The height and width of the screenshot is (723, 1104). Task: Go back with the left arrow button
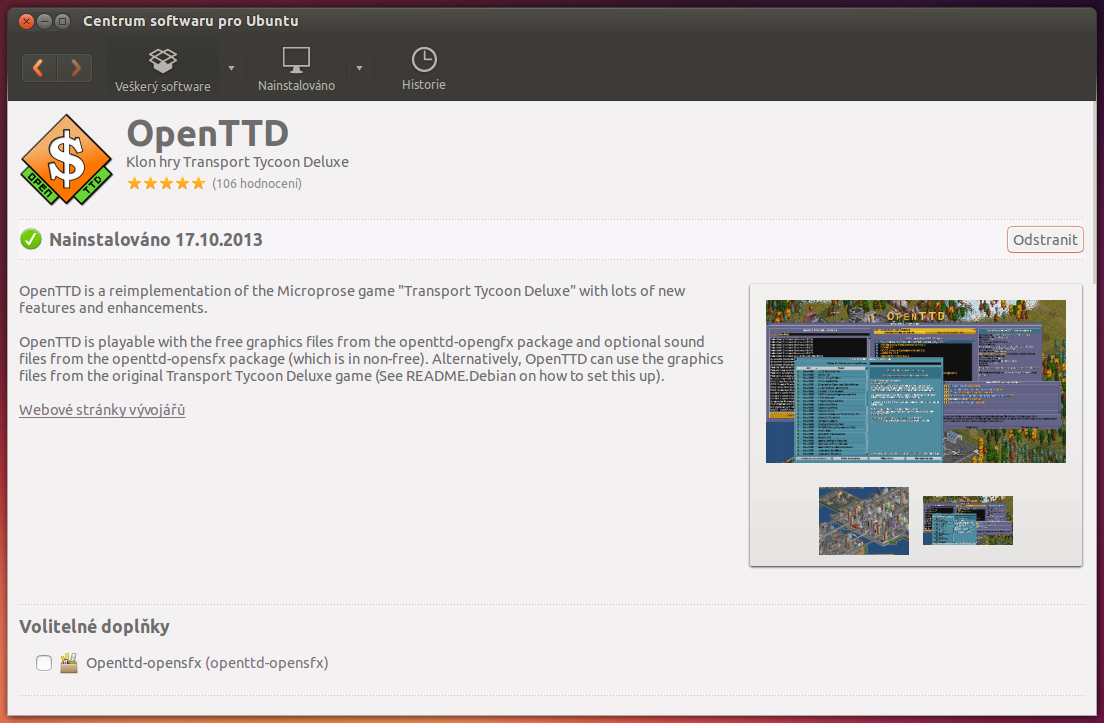39,68
